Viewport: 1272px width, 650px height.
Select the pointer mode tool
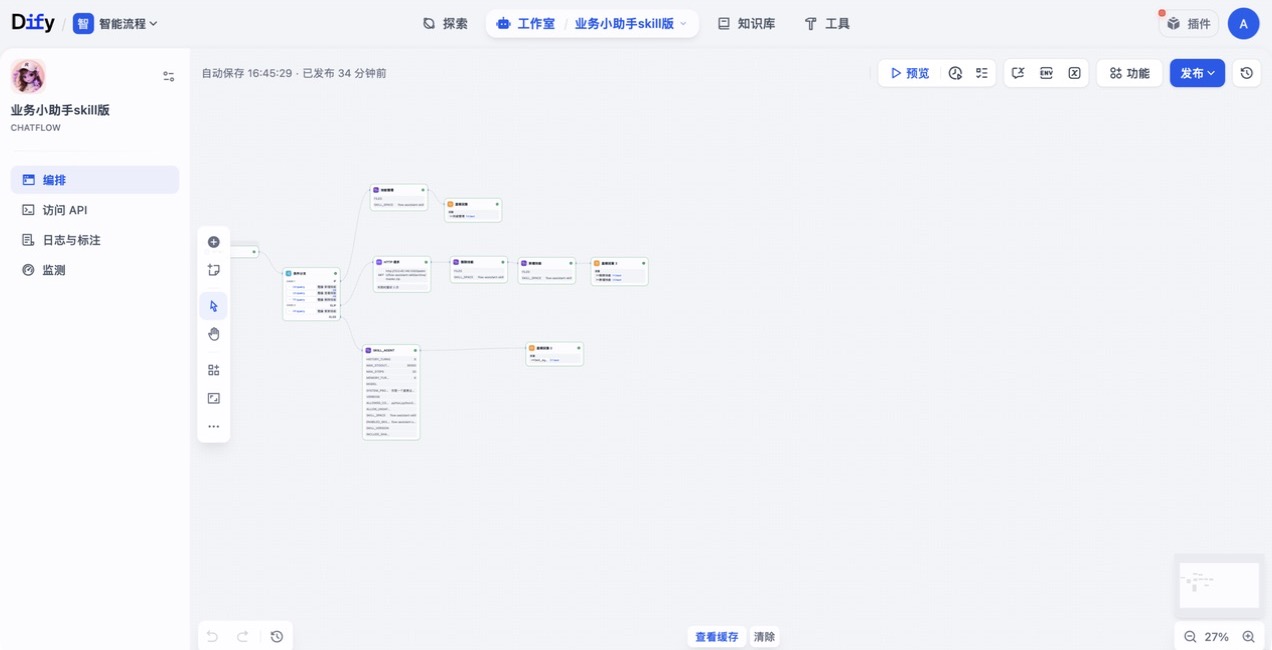(x=213, y=306)
